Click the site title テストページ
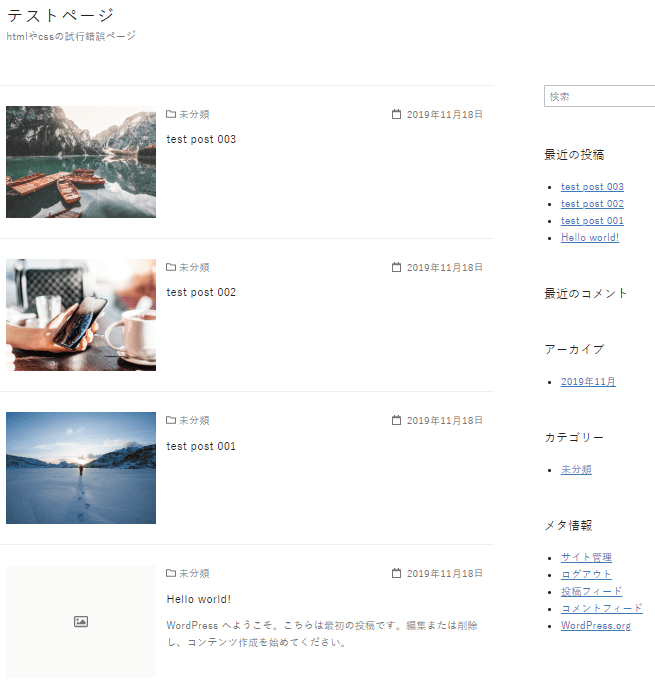This screenshot has height=681, width=655. click(x=60, y=16)
